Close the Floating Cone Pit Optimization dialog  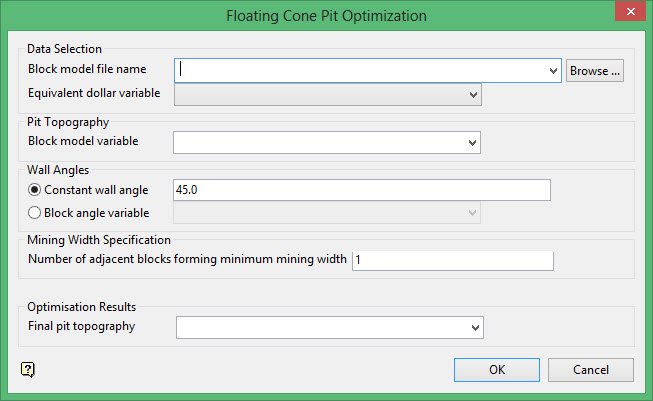coord(626,14)
